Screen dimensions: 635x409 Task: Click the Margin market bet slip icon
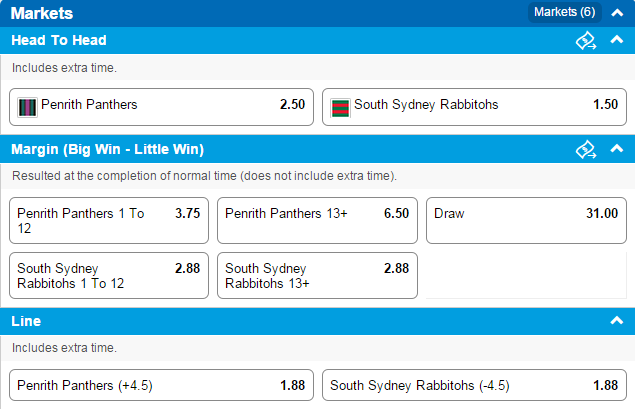click(586, 149)
